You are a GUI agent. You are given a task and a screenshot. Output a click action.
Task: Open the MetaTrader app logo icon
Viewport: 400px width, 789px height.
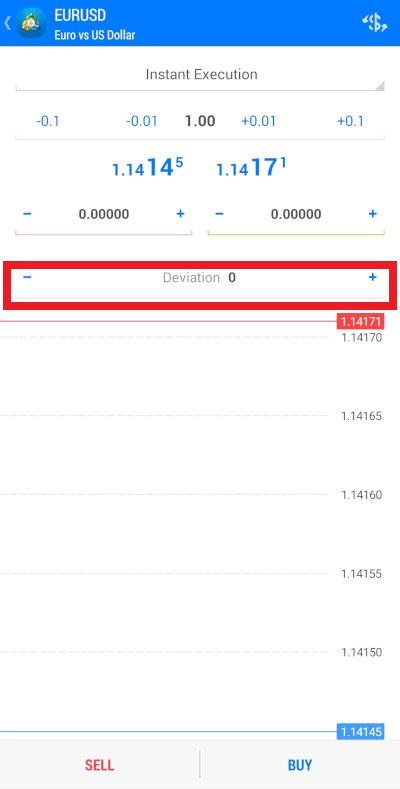click(x=31, y=23)
